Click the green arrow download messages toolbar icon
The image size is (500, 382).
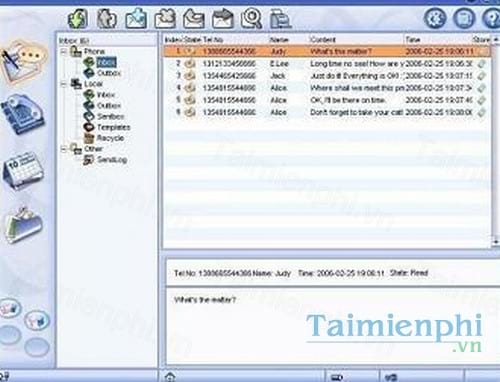(x=78, y=18)
